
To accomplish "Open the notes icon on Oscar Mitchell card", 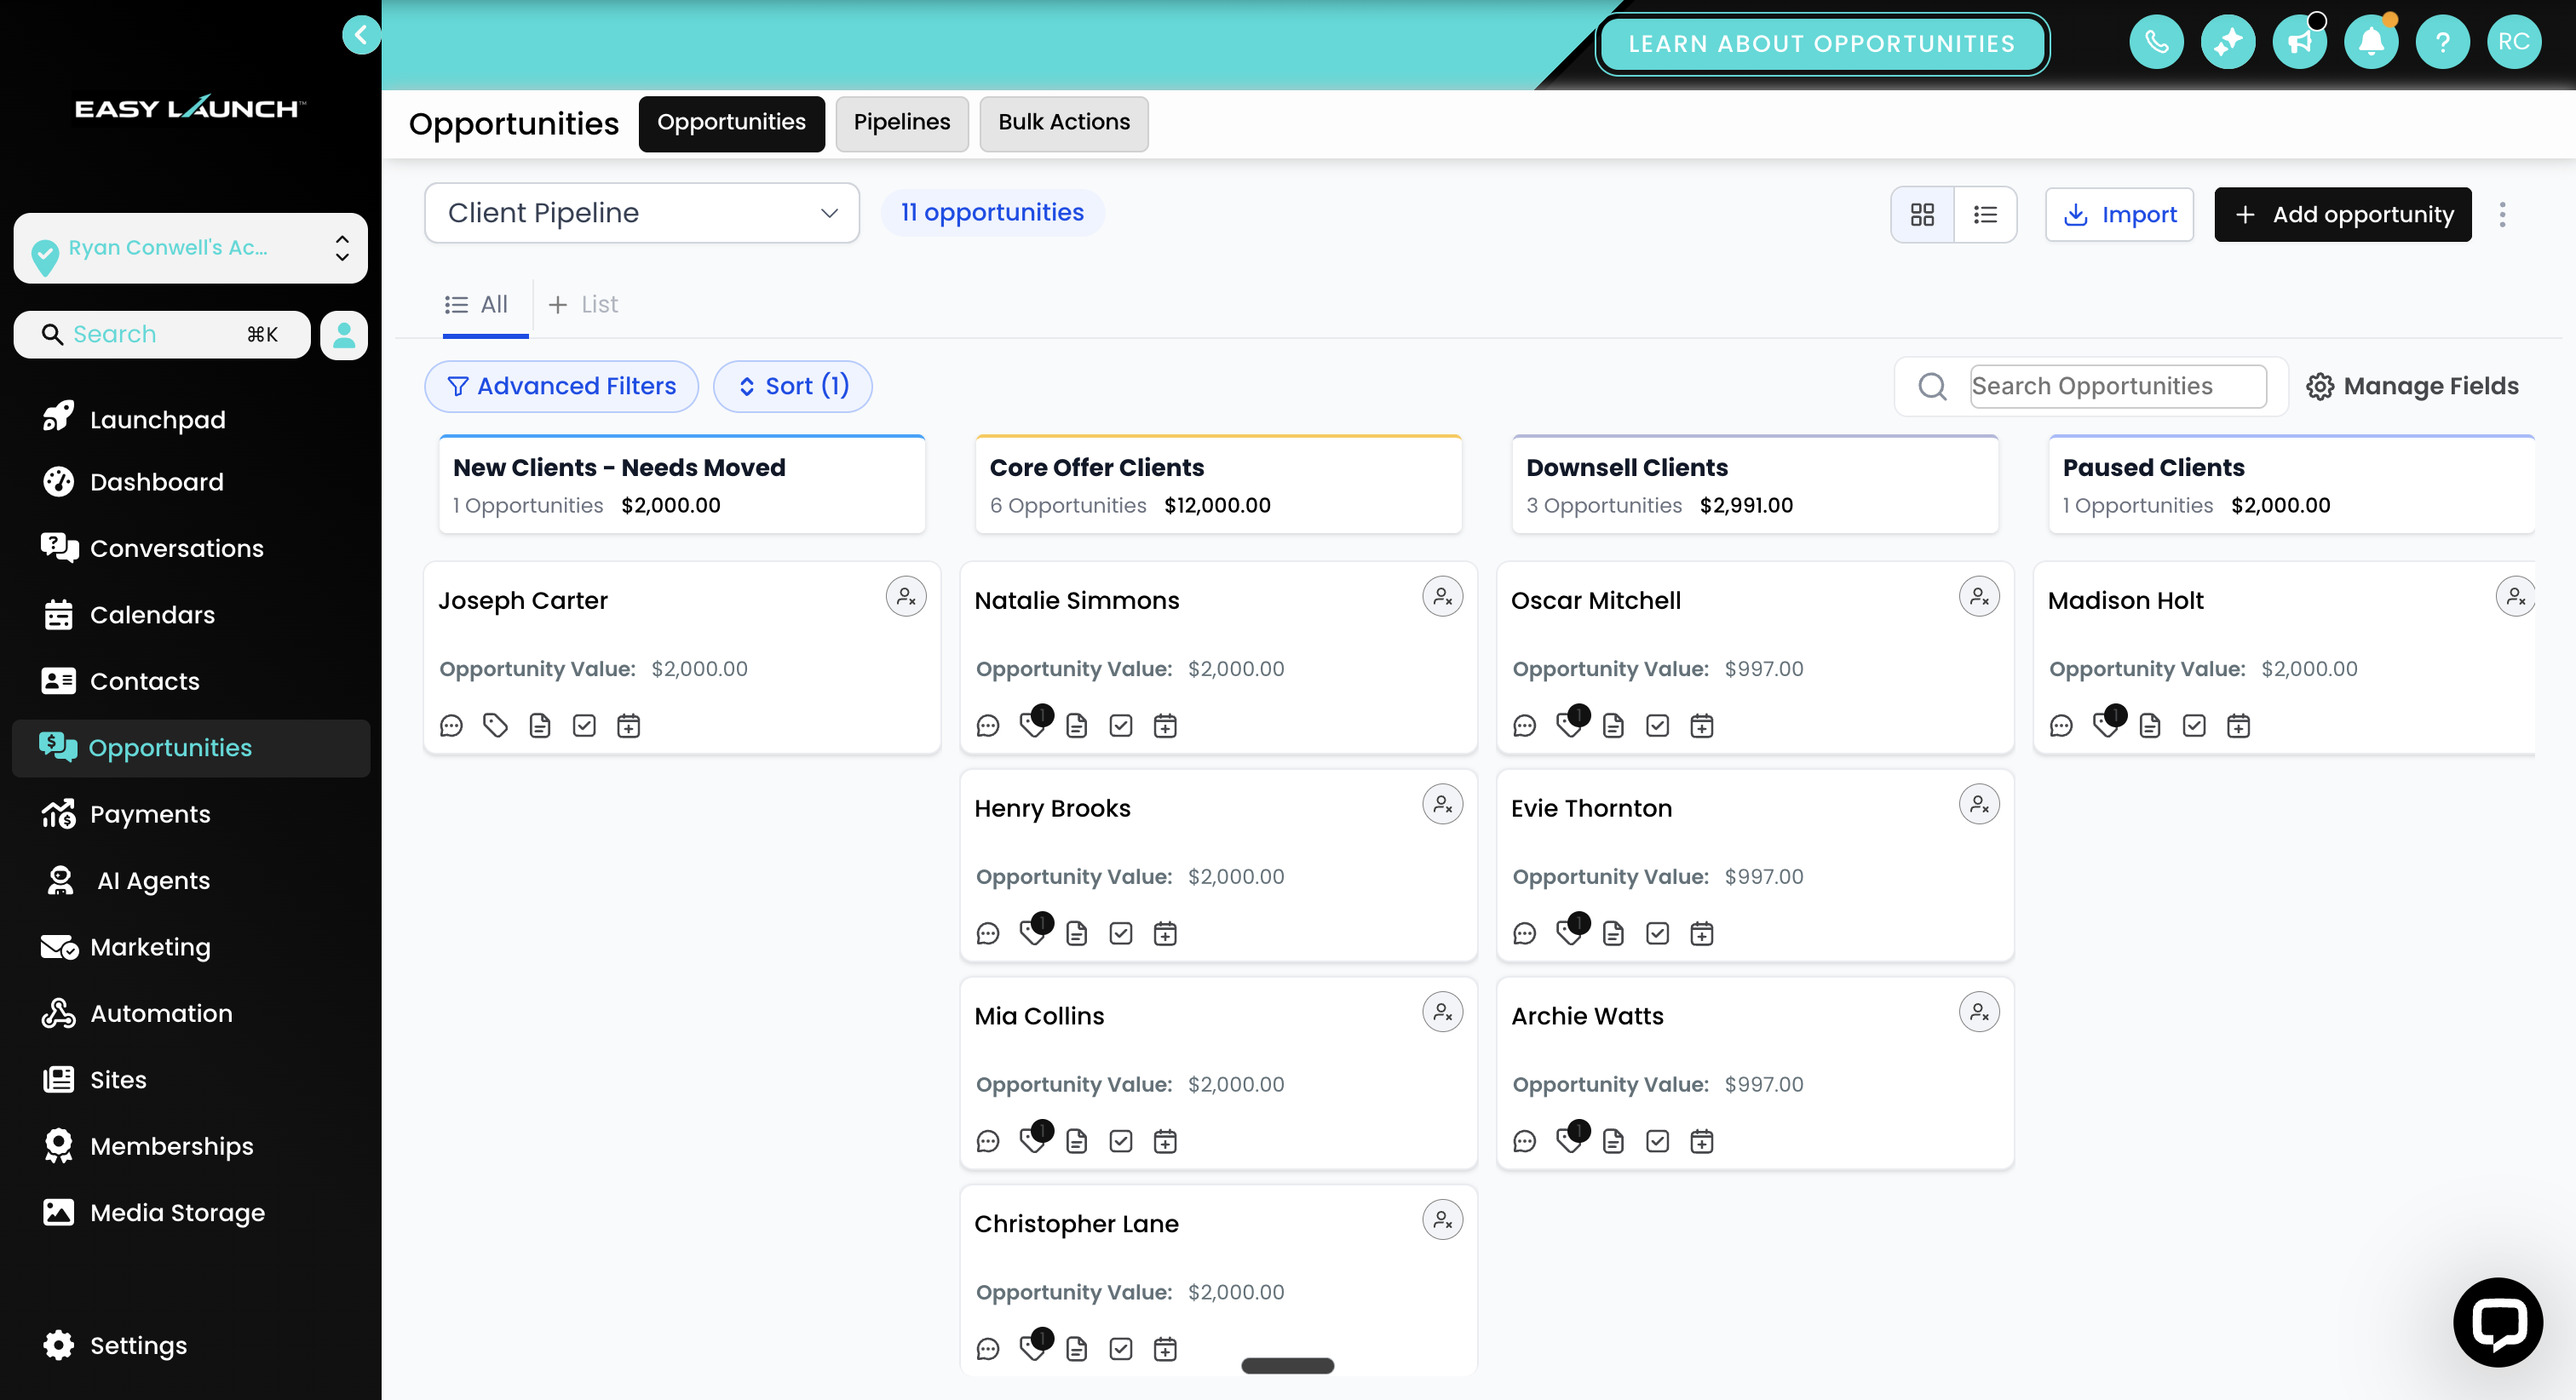I will coord(1612,726).
